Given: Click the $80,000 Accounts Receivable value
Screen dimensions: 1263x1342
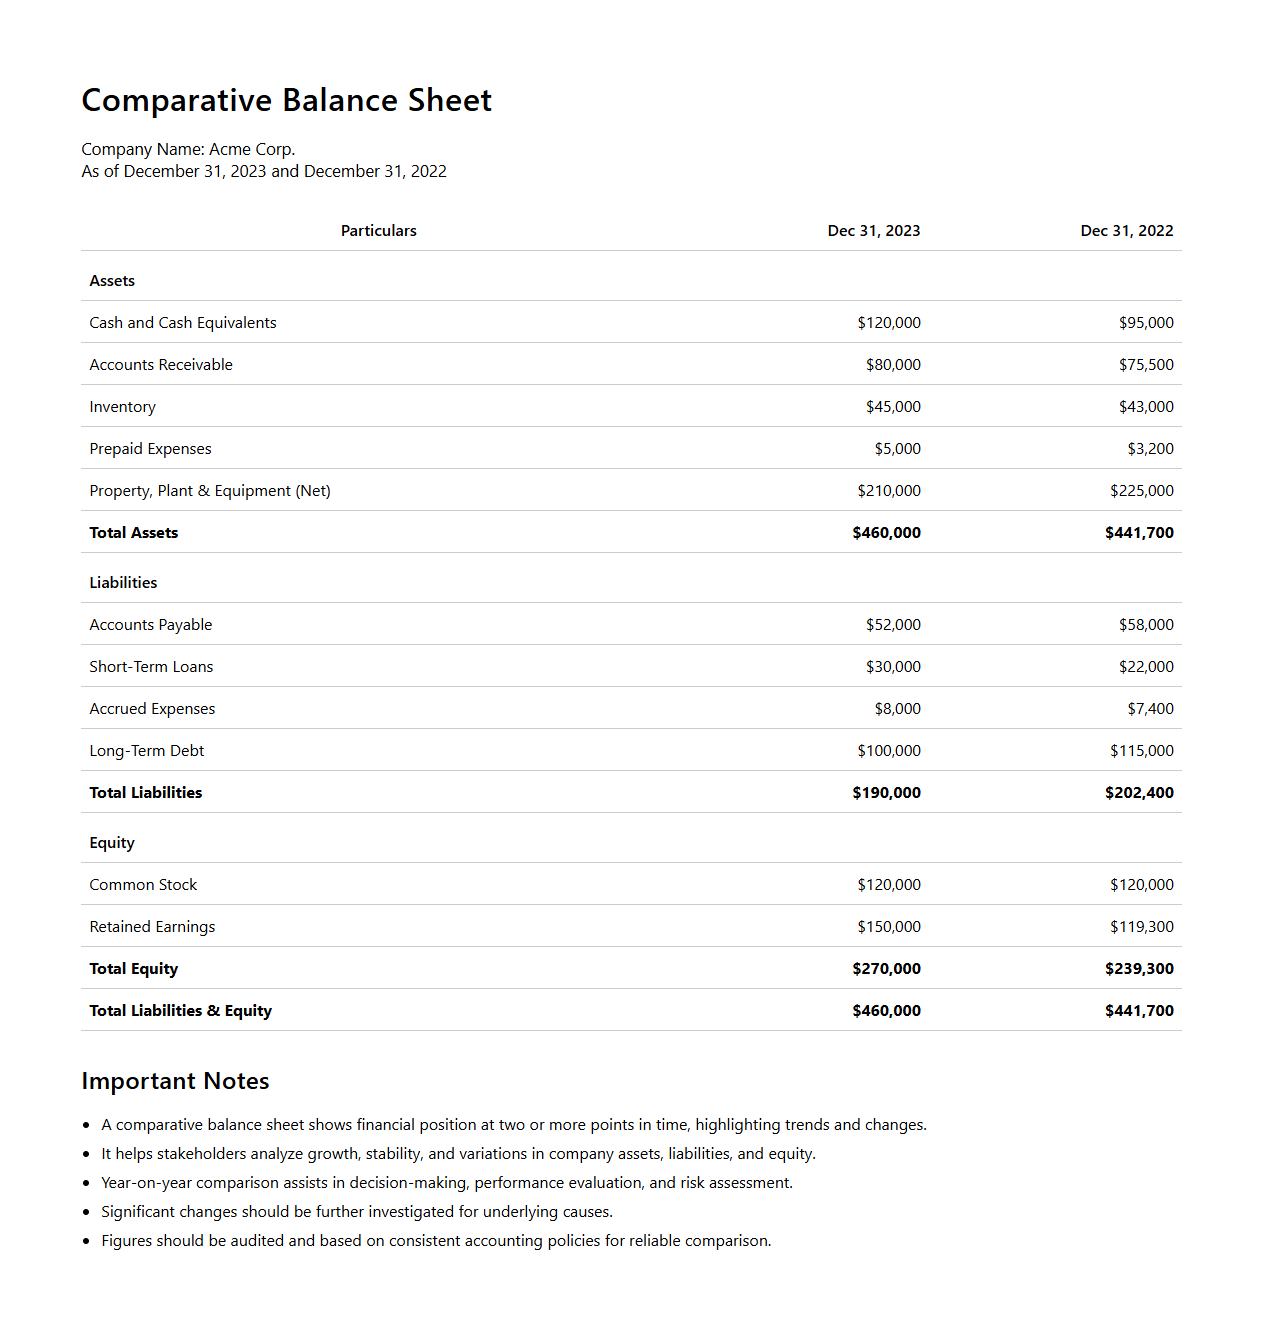Looking at the screenshot, I should [893, 365].
